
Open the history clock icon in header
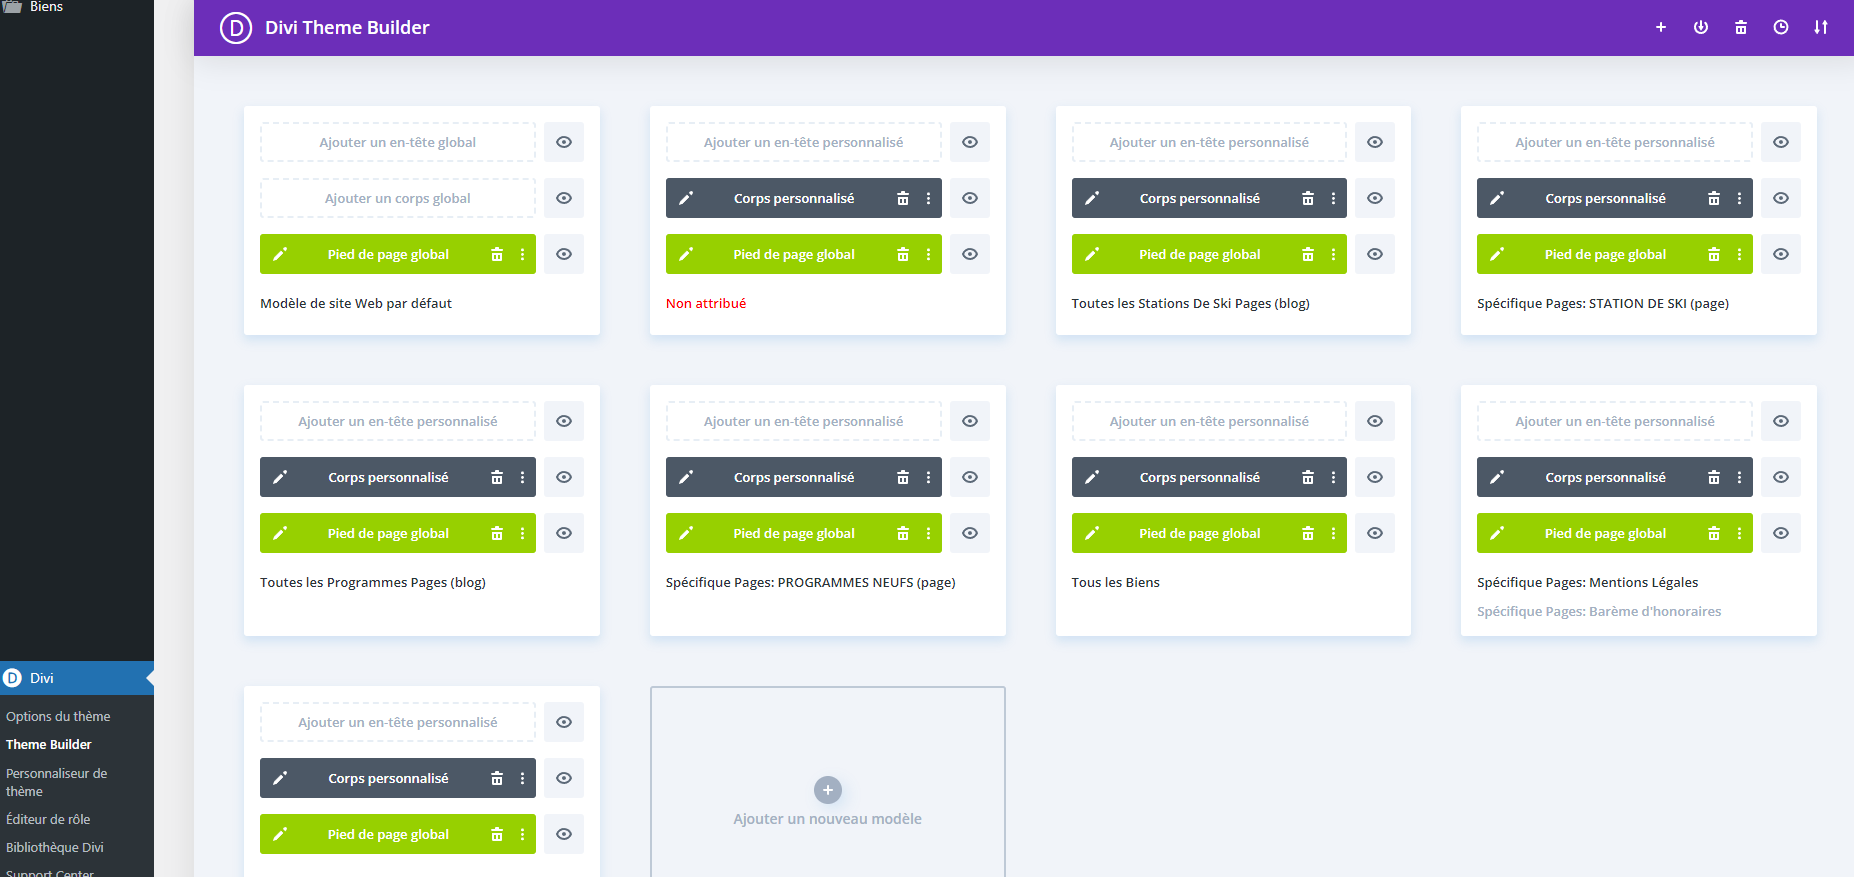[1781, 27]
